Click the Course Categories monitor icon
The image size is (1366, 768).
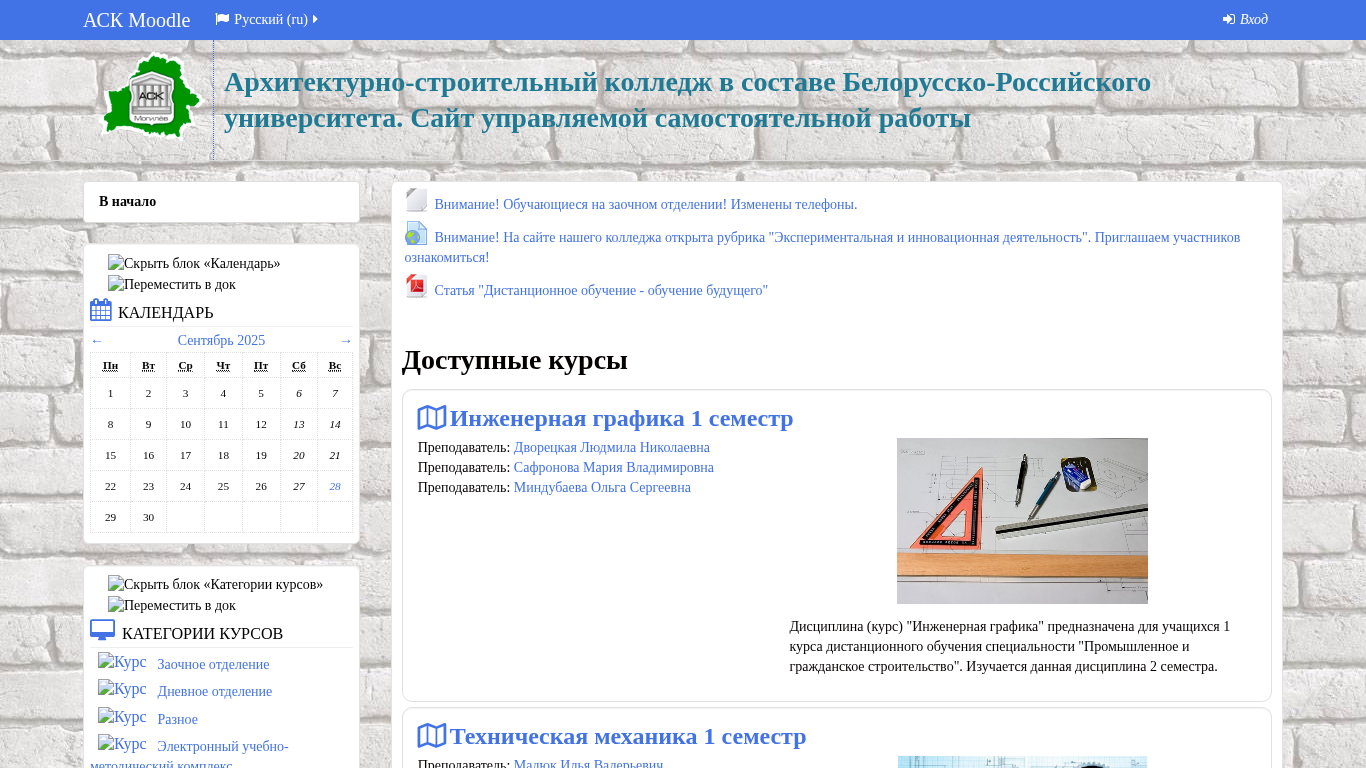[102, 630]
